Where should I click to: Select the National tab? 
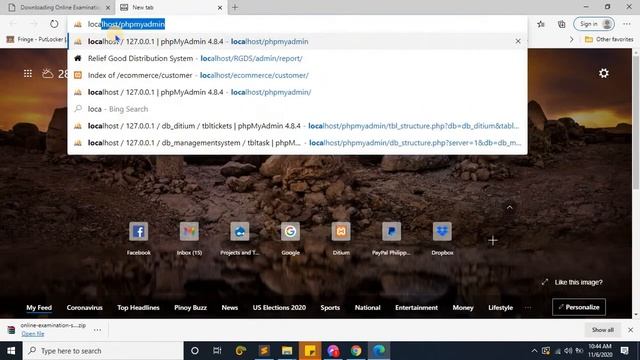[x=367, y=307]
